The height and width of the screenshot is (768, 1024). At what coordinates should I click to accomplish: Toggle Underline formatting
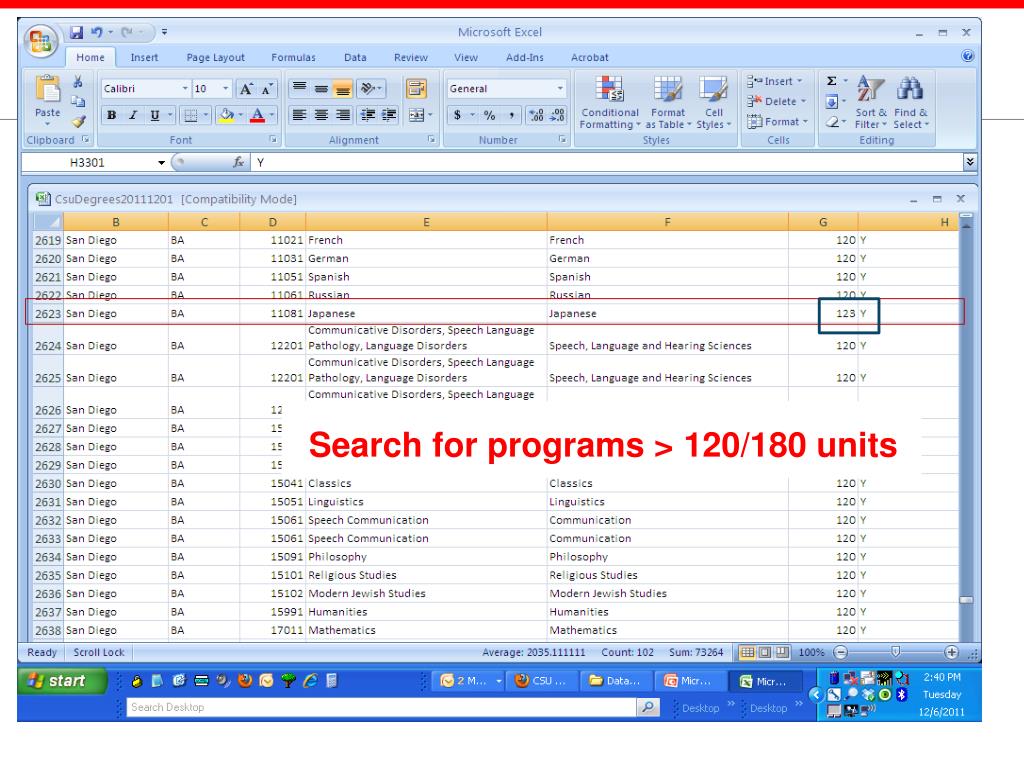click(155, 116)
